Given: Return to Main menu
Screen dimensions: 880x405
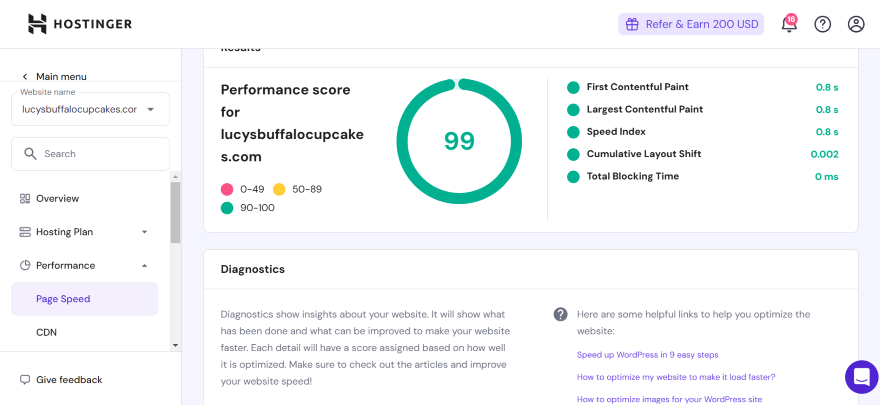Looking at the screenshot, I should (x=61, y=77).
